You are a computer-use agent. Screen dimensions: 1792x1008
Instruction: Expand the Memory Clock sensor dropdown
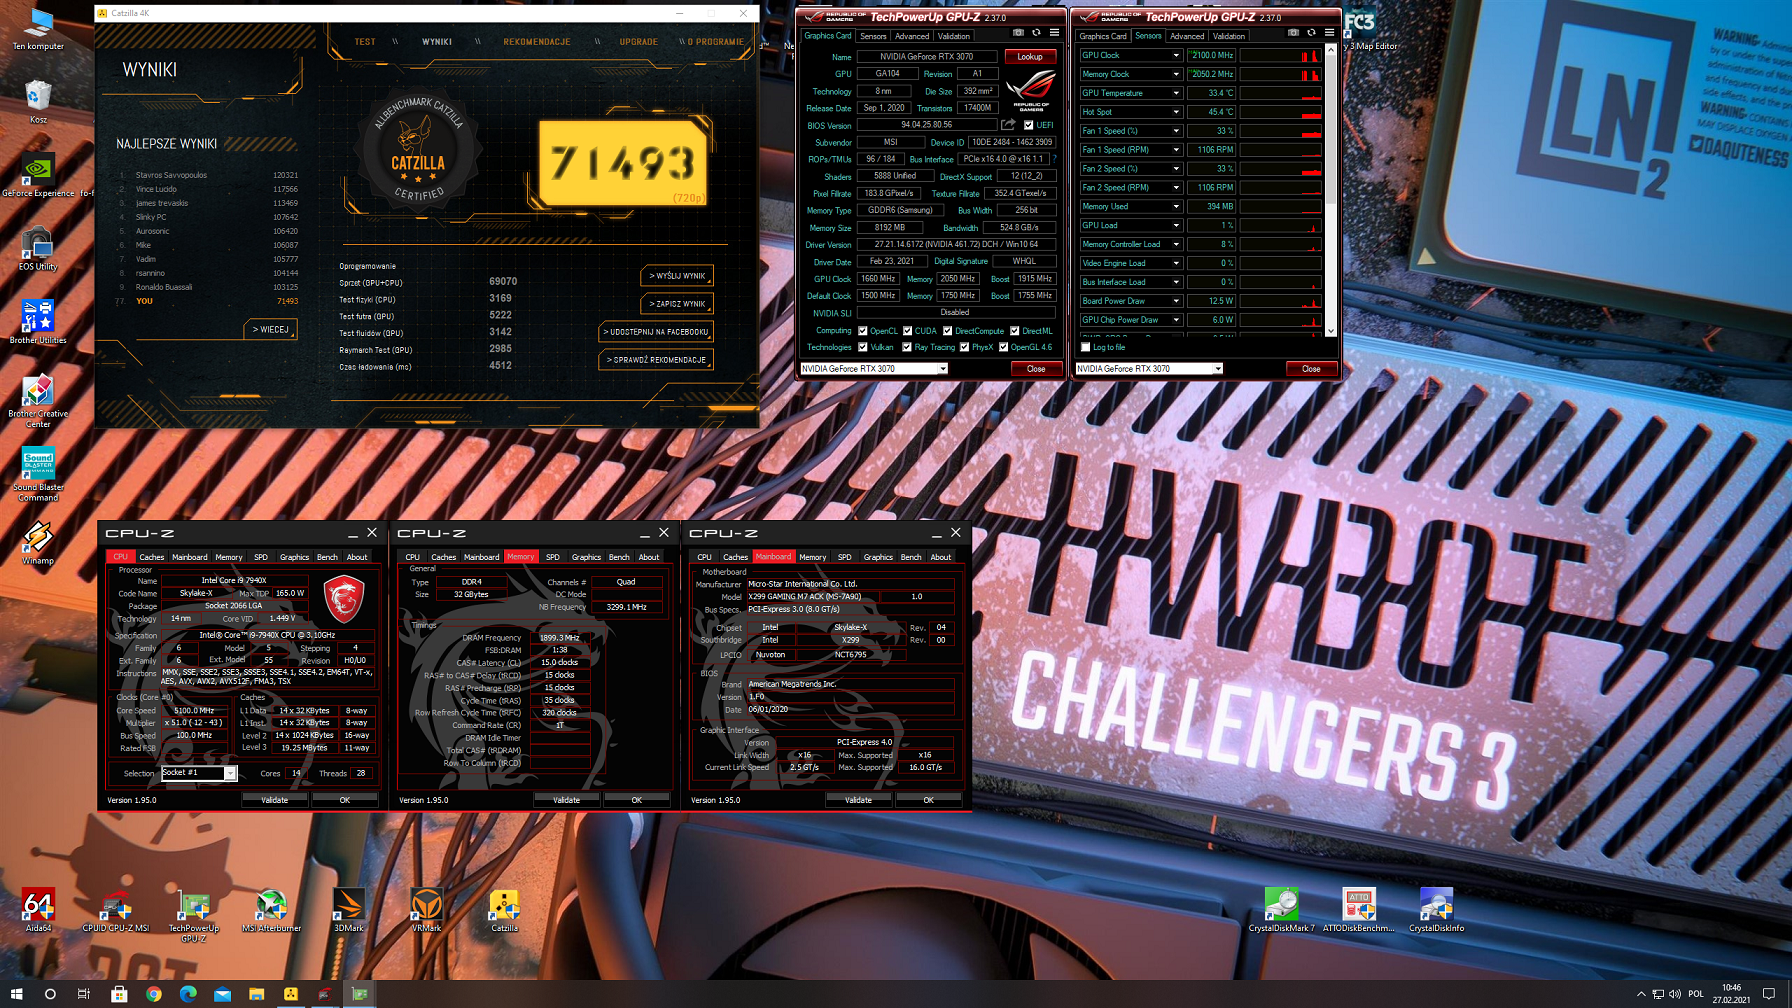tap(1176, 74)
